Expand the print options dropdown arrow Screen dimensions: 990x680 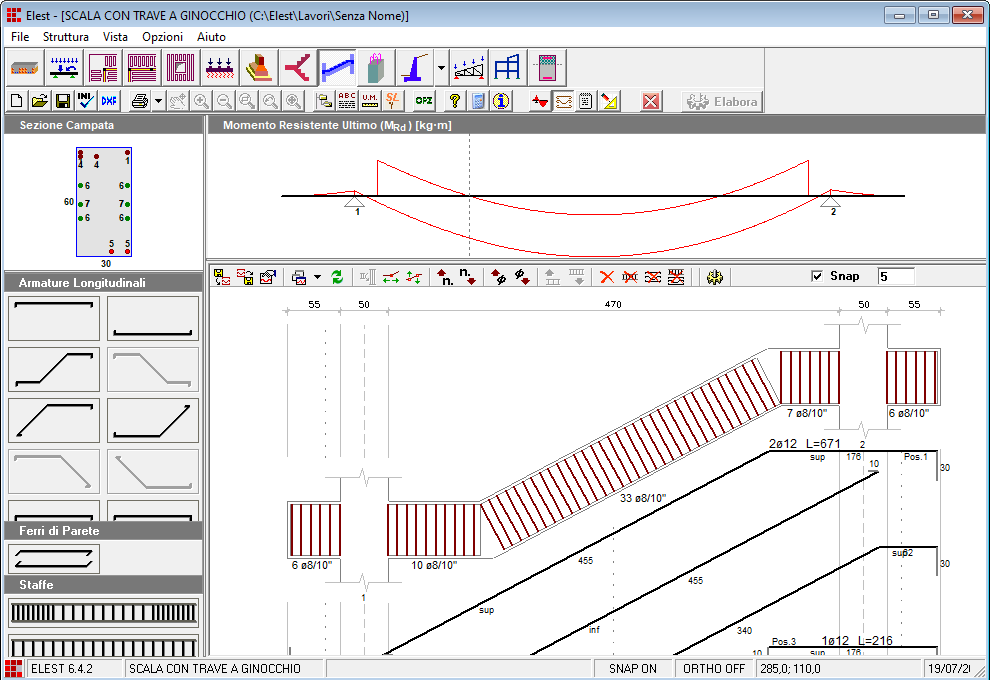coord(158,101)
